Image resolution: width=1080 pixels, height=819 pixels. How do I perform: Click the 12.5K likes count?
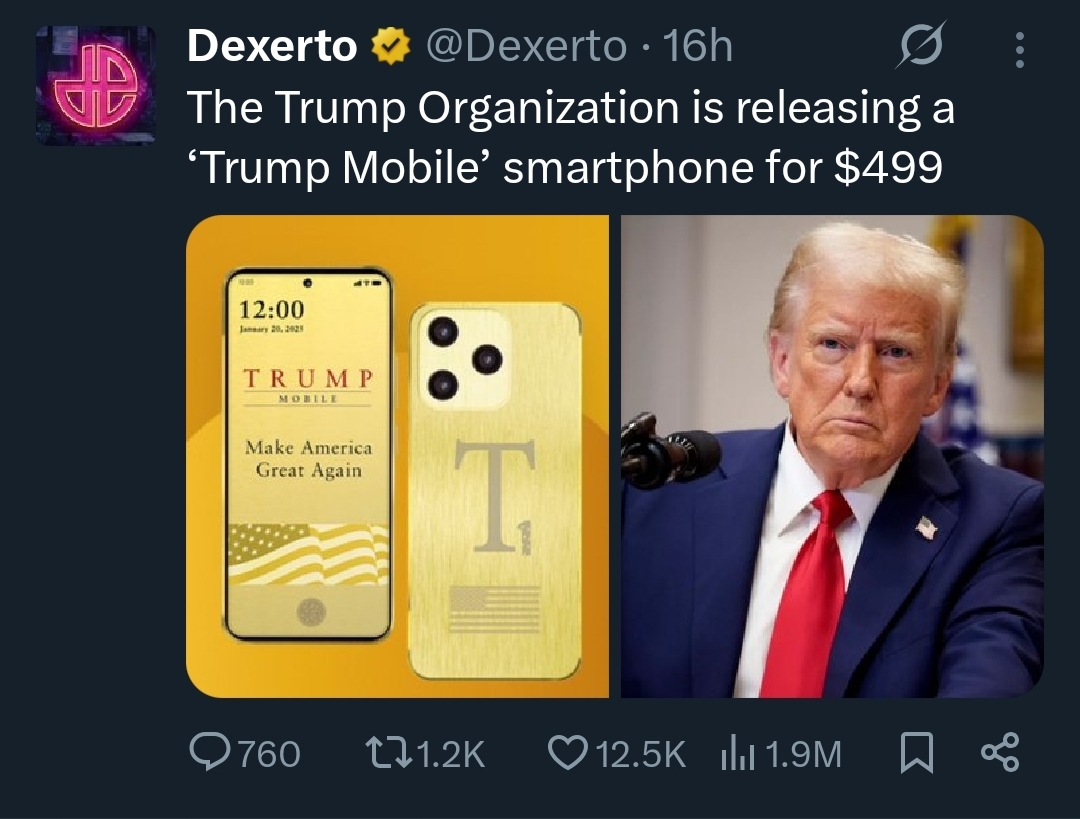point(641,754)
